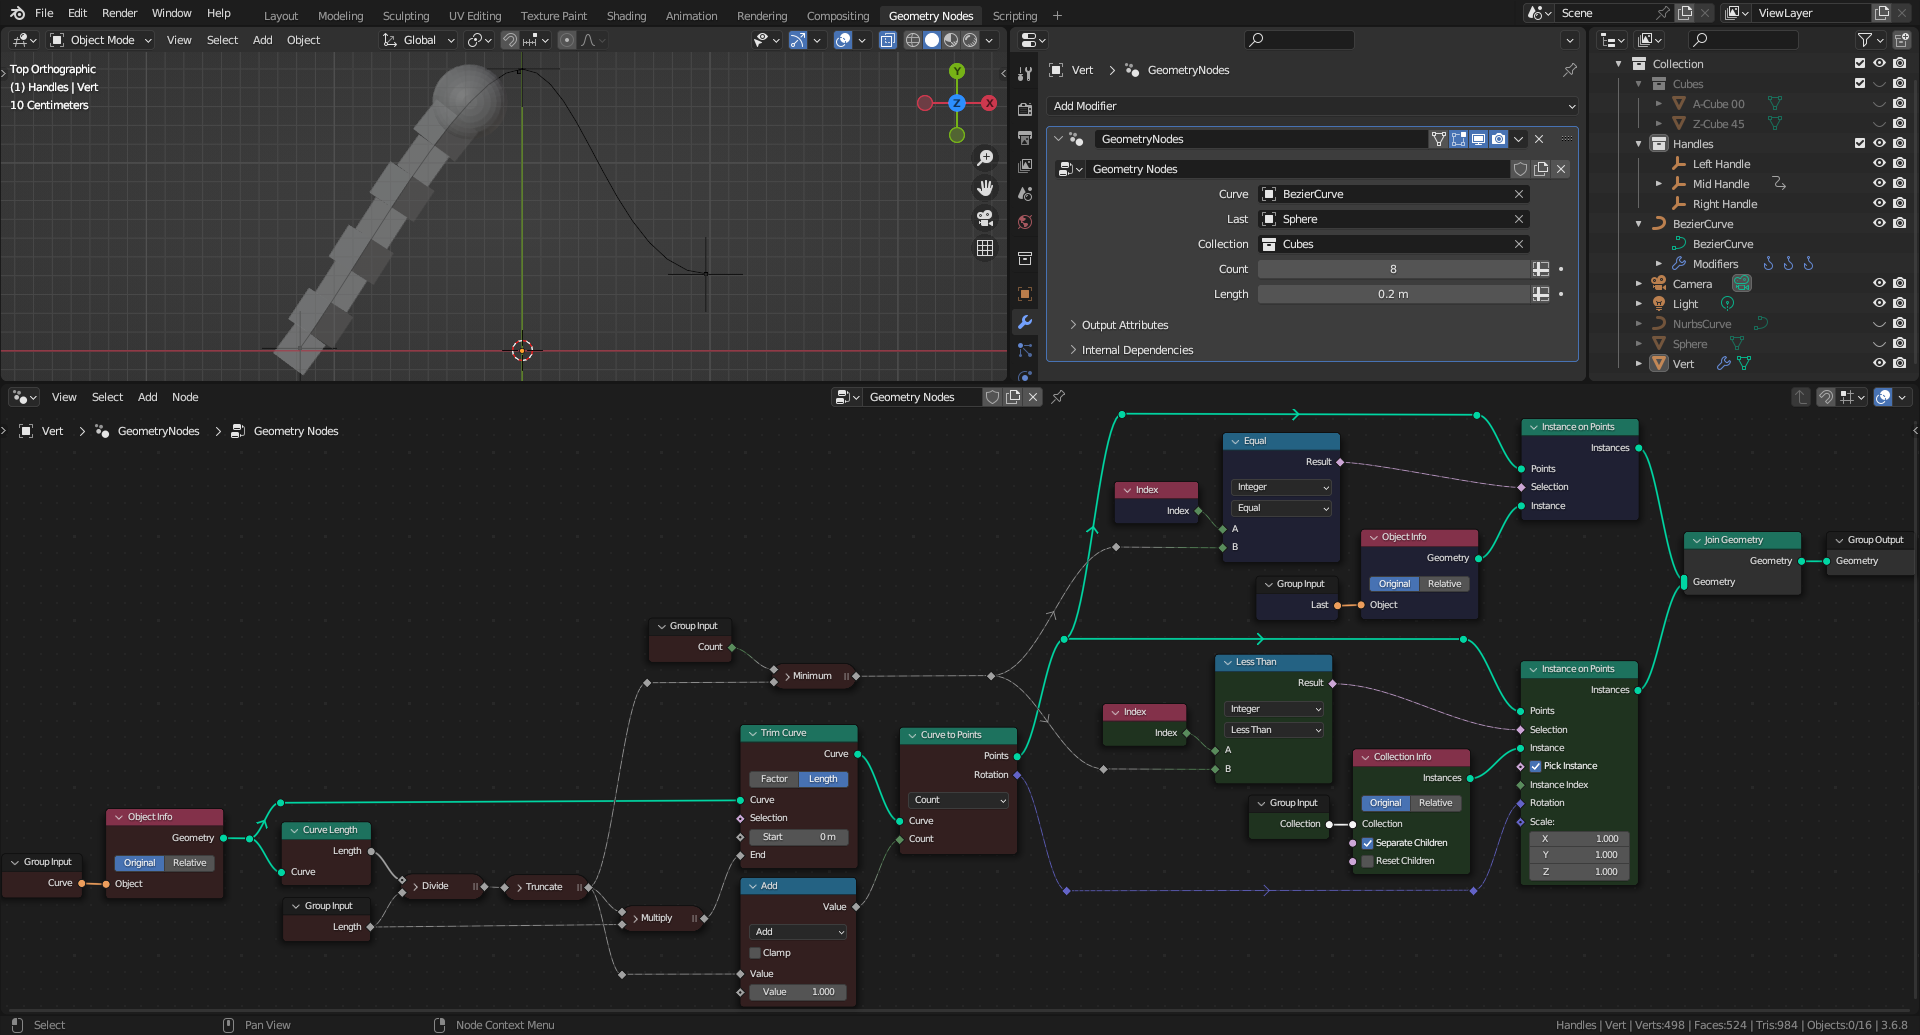
Task: Toggle the camera view icon in viewport
Action: [x=985, y=218]
